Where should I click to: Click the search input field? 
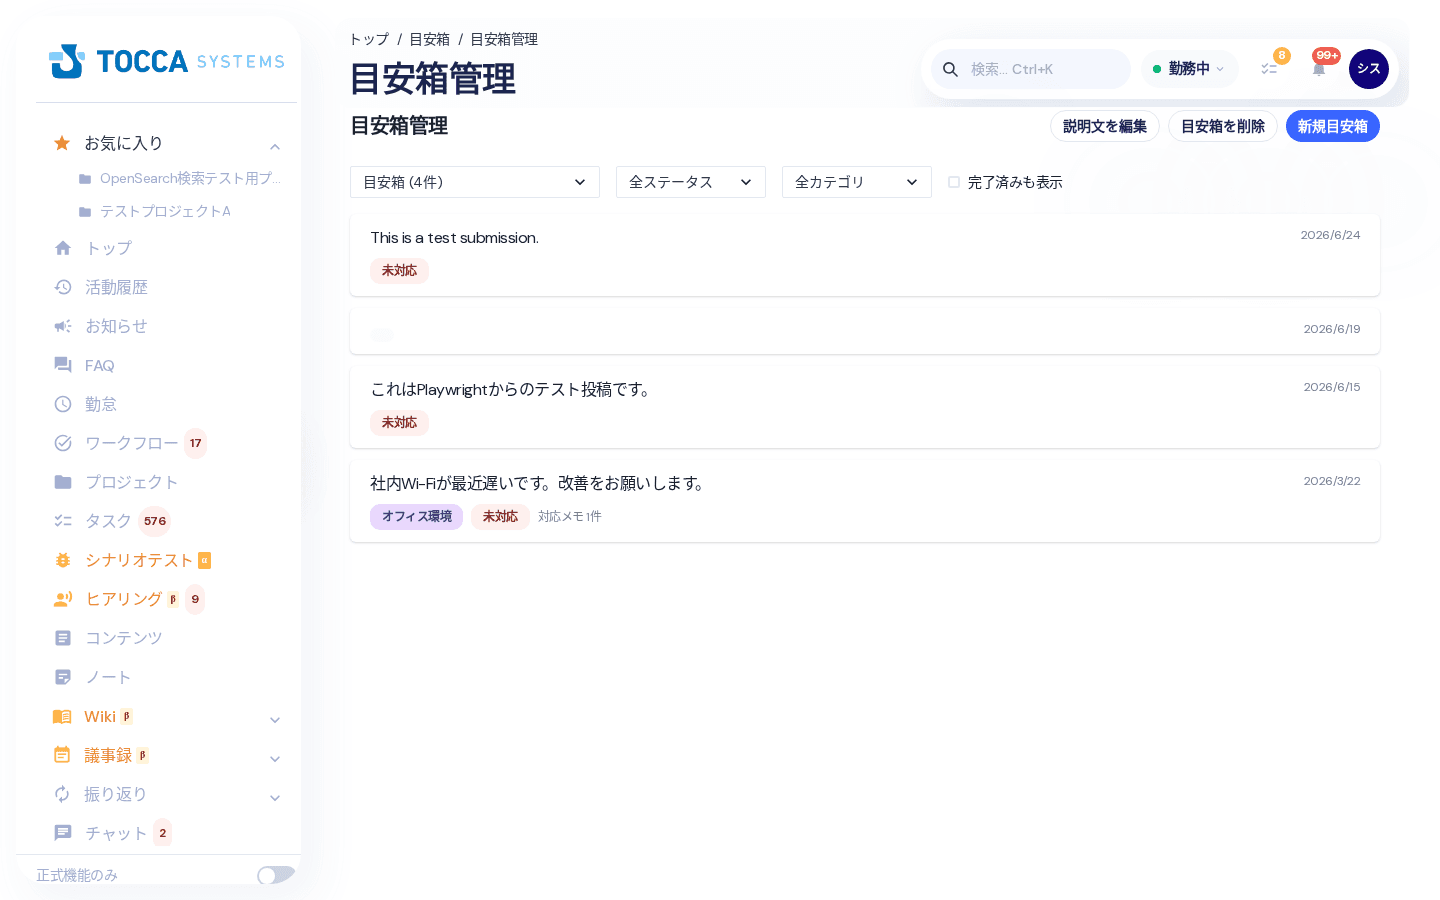1031,69
